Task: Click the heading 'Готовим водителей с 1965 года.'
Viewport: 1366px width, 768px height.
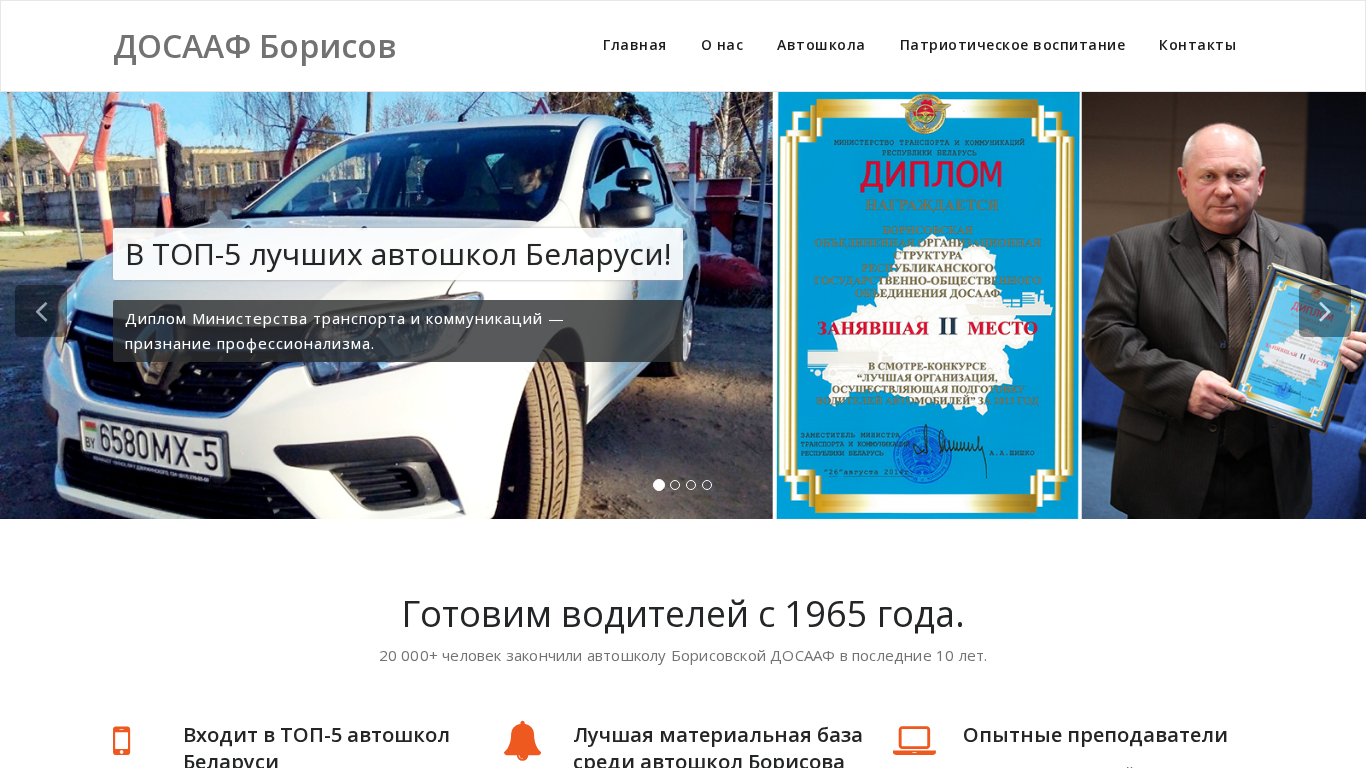Action: [x=683, y=614]
